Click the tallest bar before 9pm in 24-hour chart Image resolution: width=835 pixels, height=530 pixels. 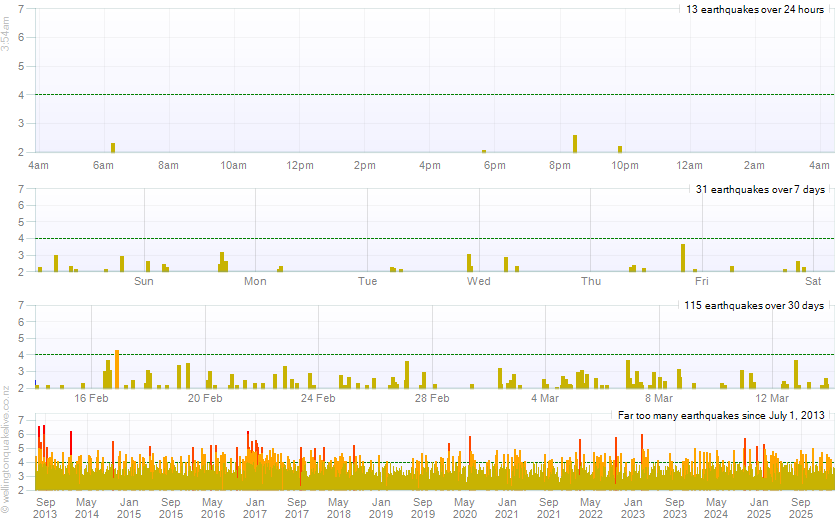(x=575, y=143)
